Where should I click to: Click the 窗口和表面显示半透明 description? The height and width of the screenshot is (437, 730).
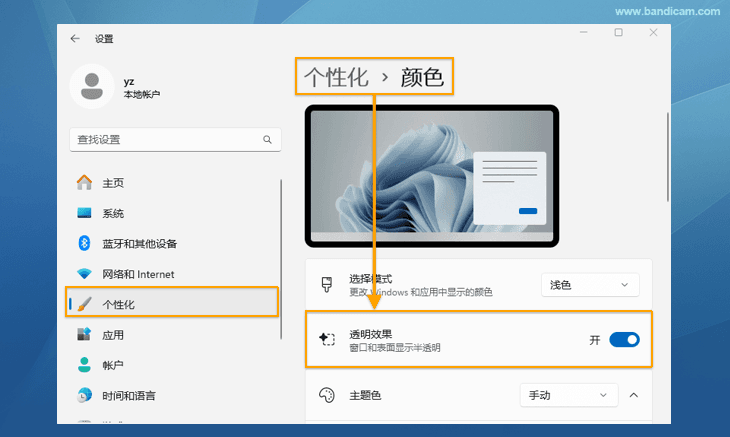click(x=395, y=348)
